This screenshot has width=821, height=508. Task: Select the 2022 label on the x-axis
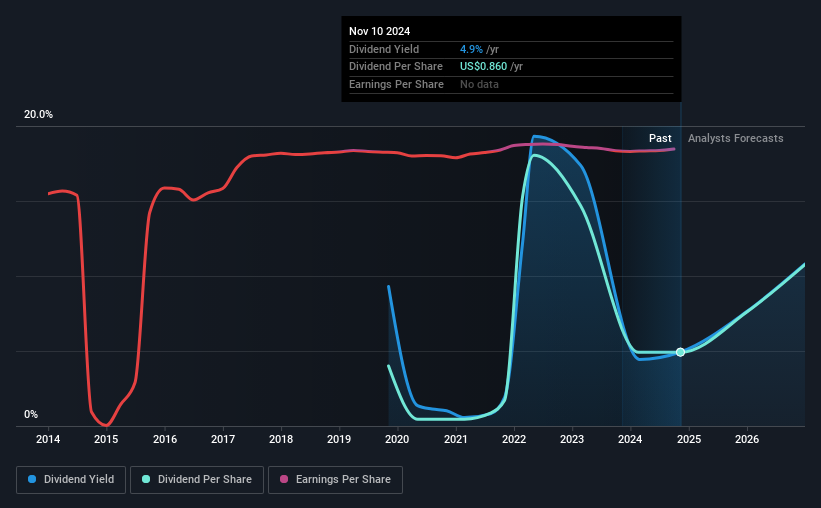pyautogui.click(x=514, y=439)
